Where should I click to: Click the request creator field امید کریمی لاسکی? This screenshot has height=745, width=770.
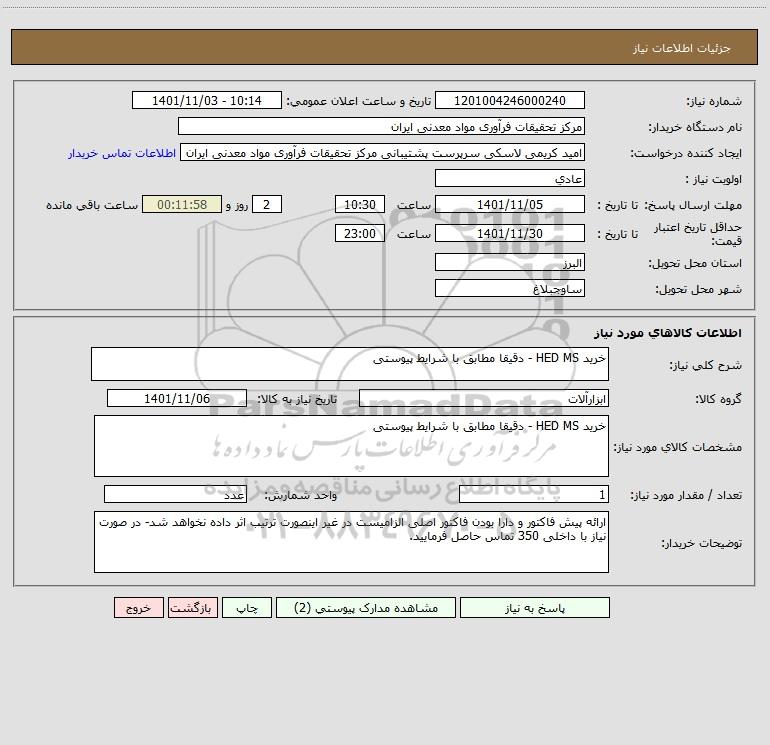coord(383,153)
